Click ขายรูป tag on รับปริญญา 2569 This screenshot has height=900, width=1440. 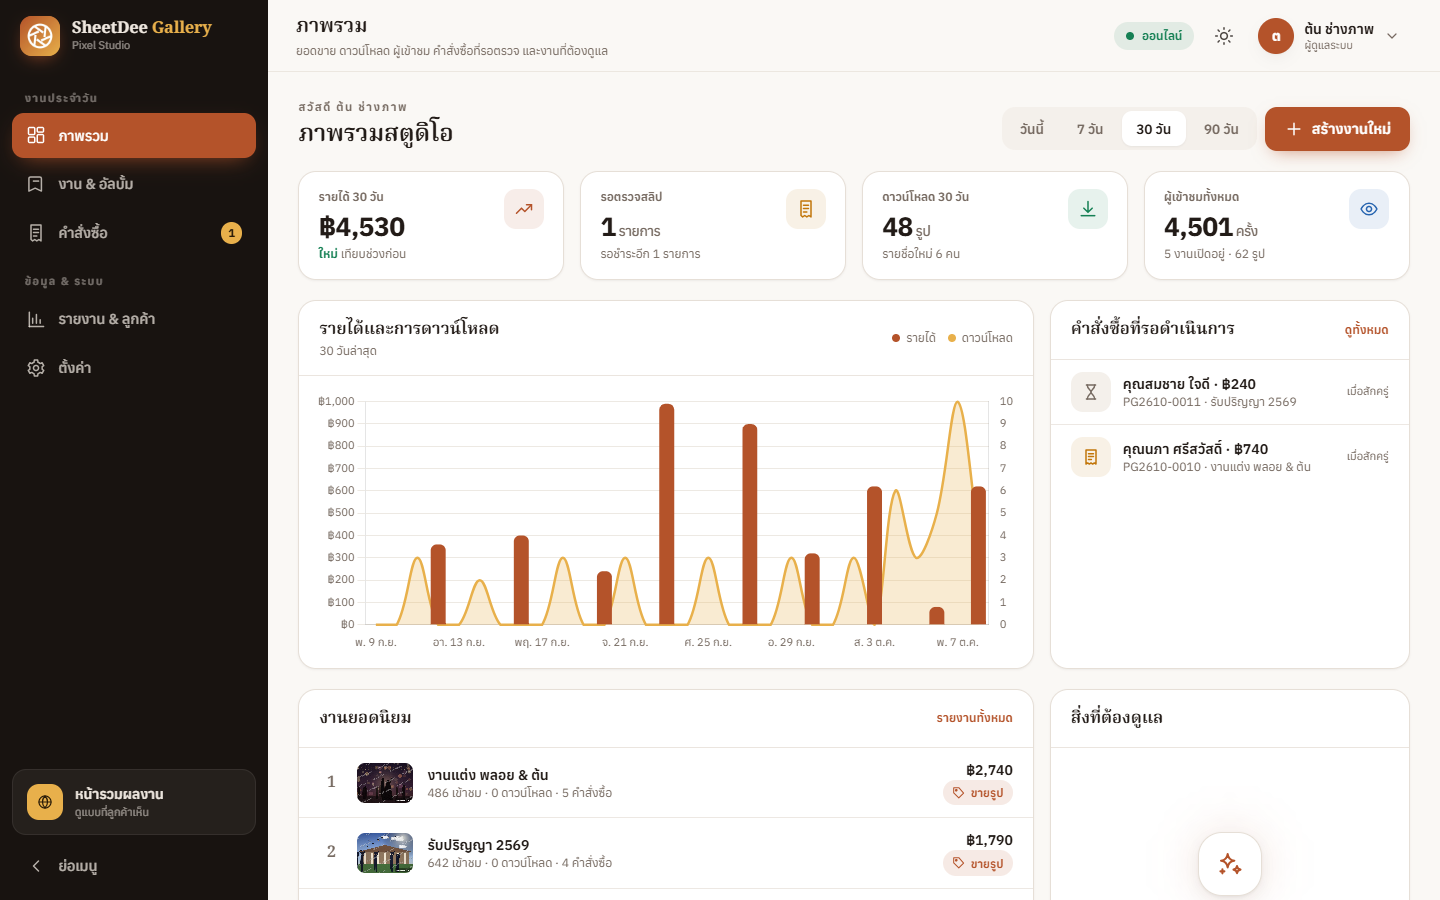pyautogui.click(x=978, y=863)
